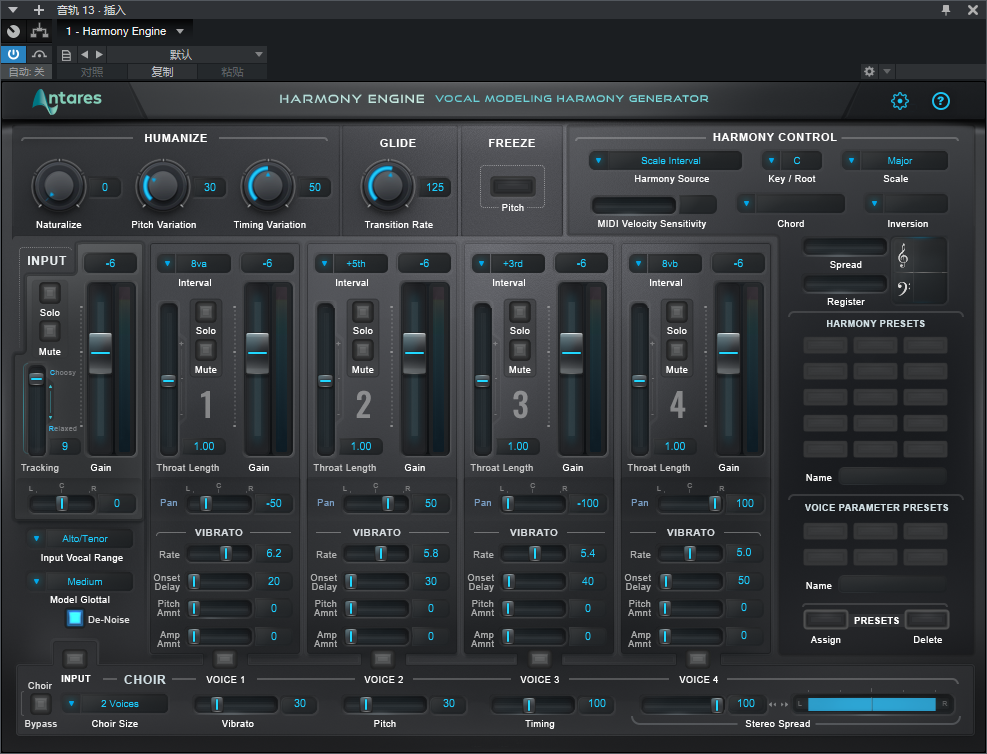Enable choir for Voice 1

pyautogui.click(x=225, y=659)
